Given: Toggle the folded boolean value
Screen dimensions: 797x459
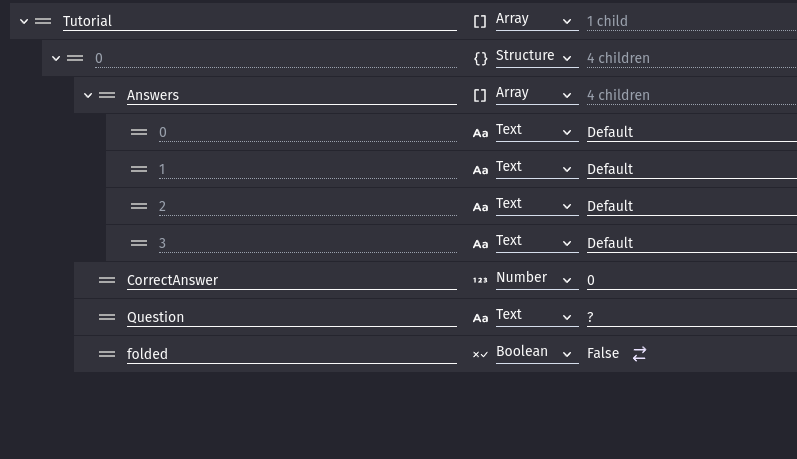Looking at the screenshot, I should [639, 354].
